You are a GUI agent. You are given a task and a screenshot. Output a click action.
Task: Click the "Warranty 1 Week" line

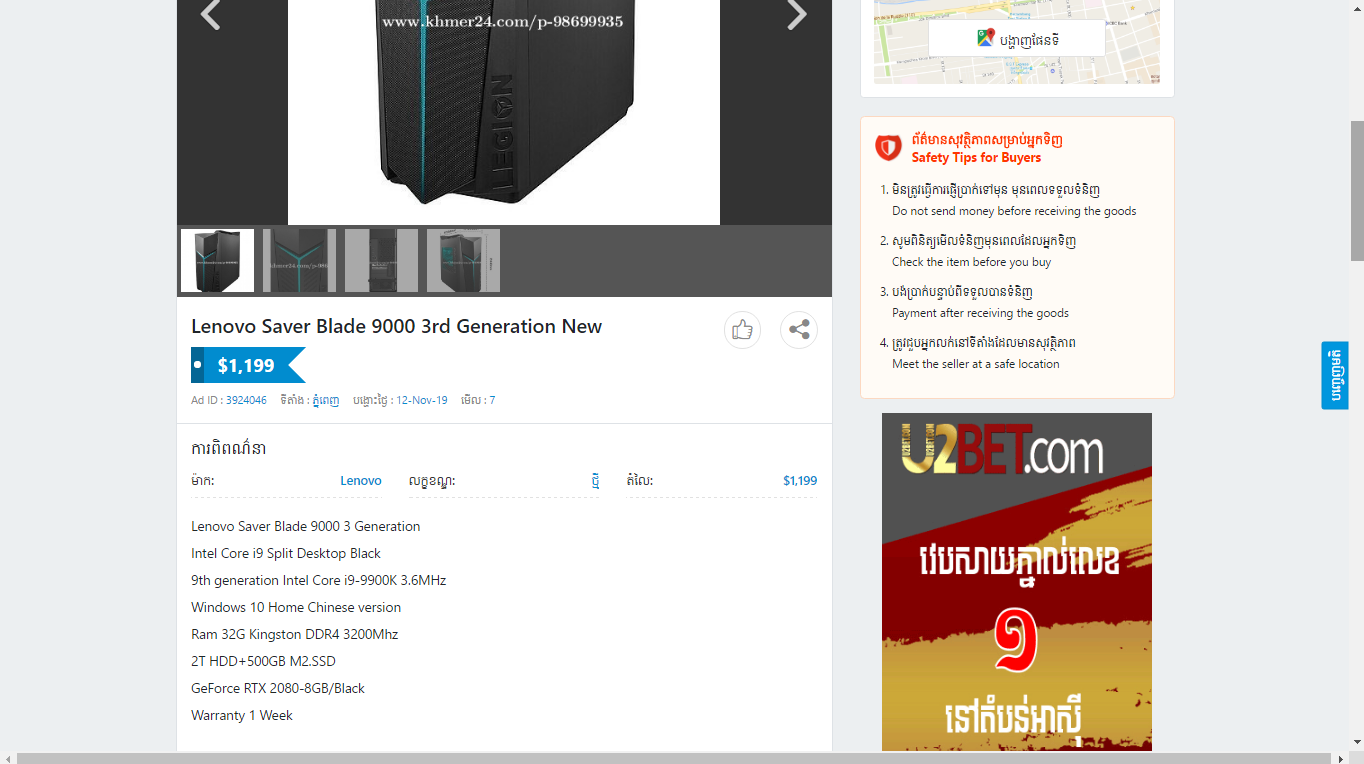click(242, 715)
